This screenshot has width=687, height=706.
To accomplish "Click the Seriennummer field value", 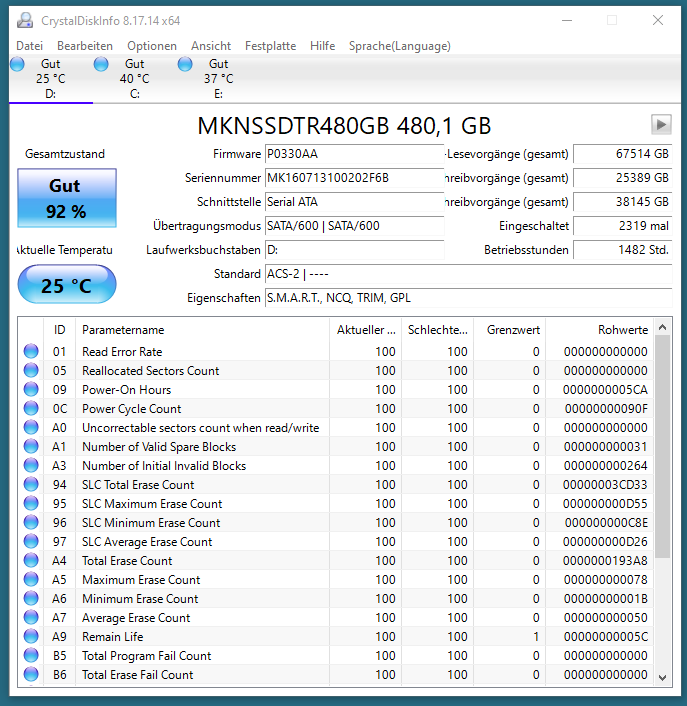I will [x=354, y=178].
